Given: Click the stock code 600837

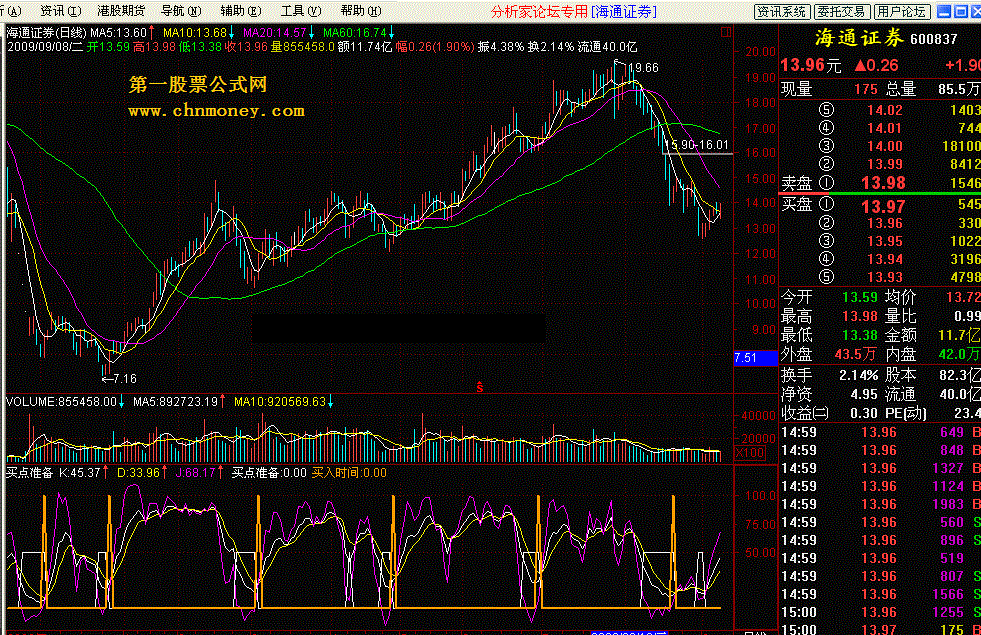Looking at the screenshot, I should click(x=934, y=39).
